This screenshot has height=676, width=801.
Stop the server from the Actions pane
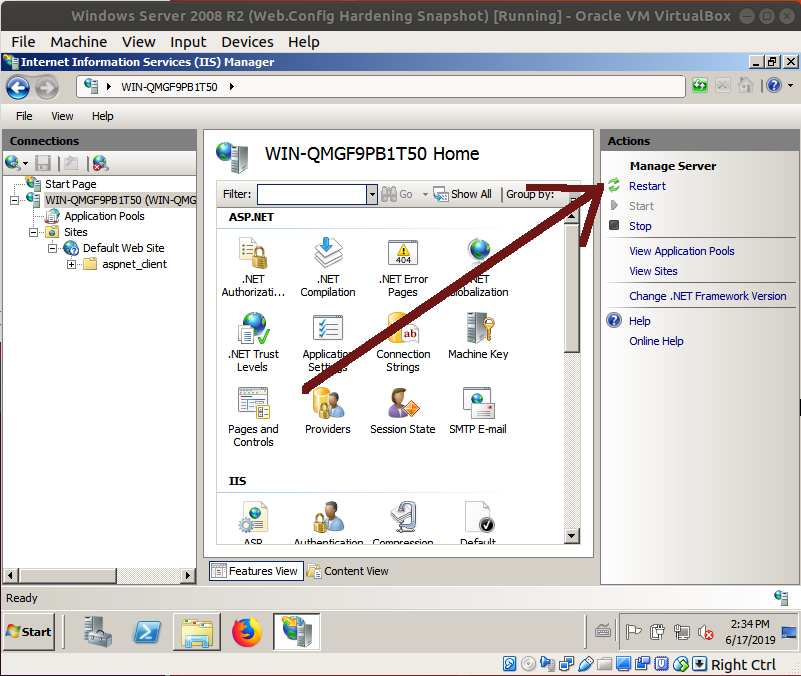click(640, 226)
